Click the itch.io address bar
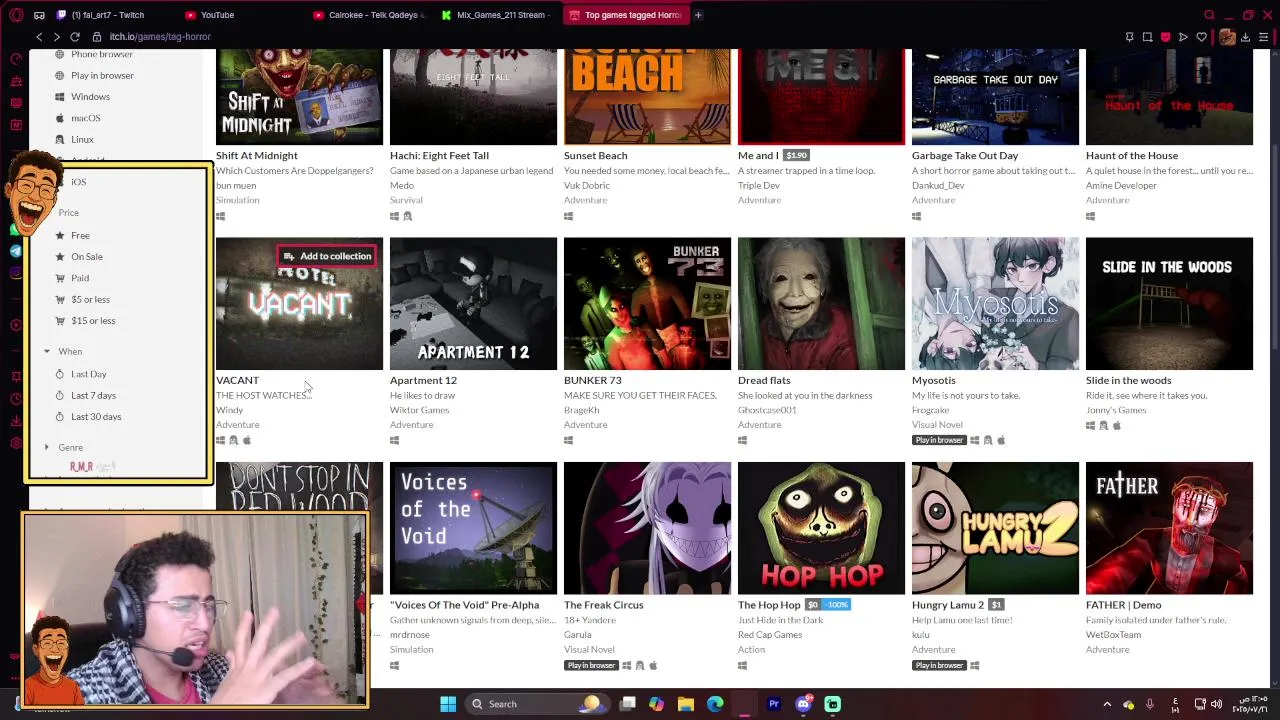The width and height of the screenshot is (1280, 720). 600,37
